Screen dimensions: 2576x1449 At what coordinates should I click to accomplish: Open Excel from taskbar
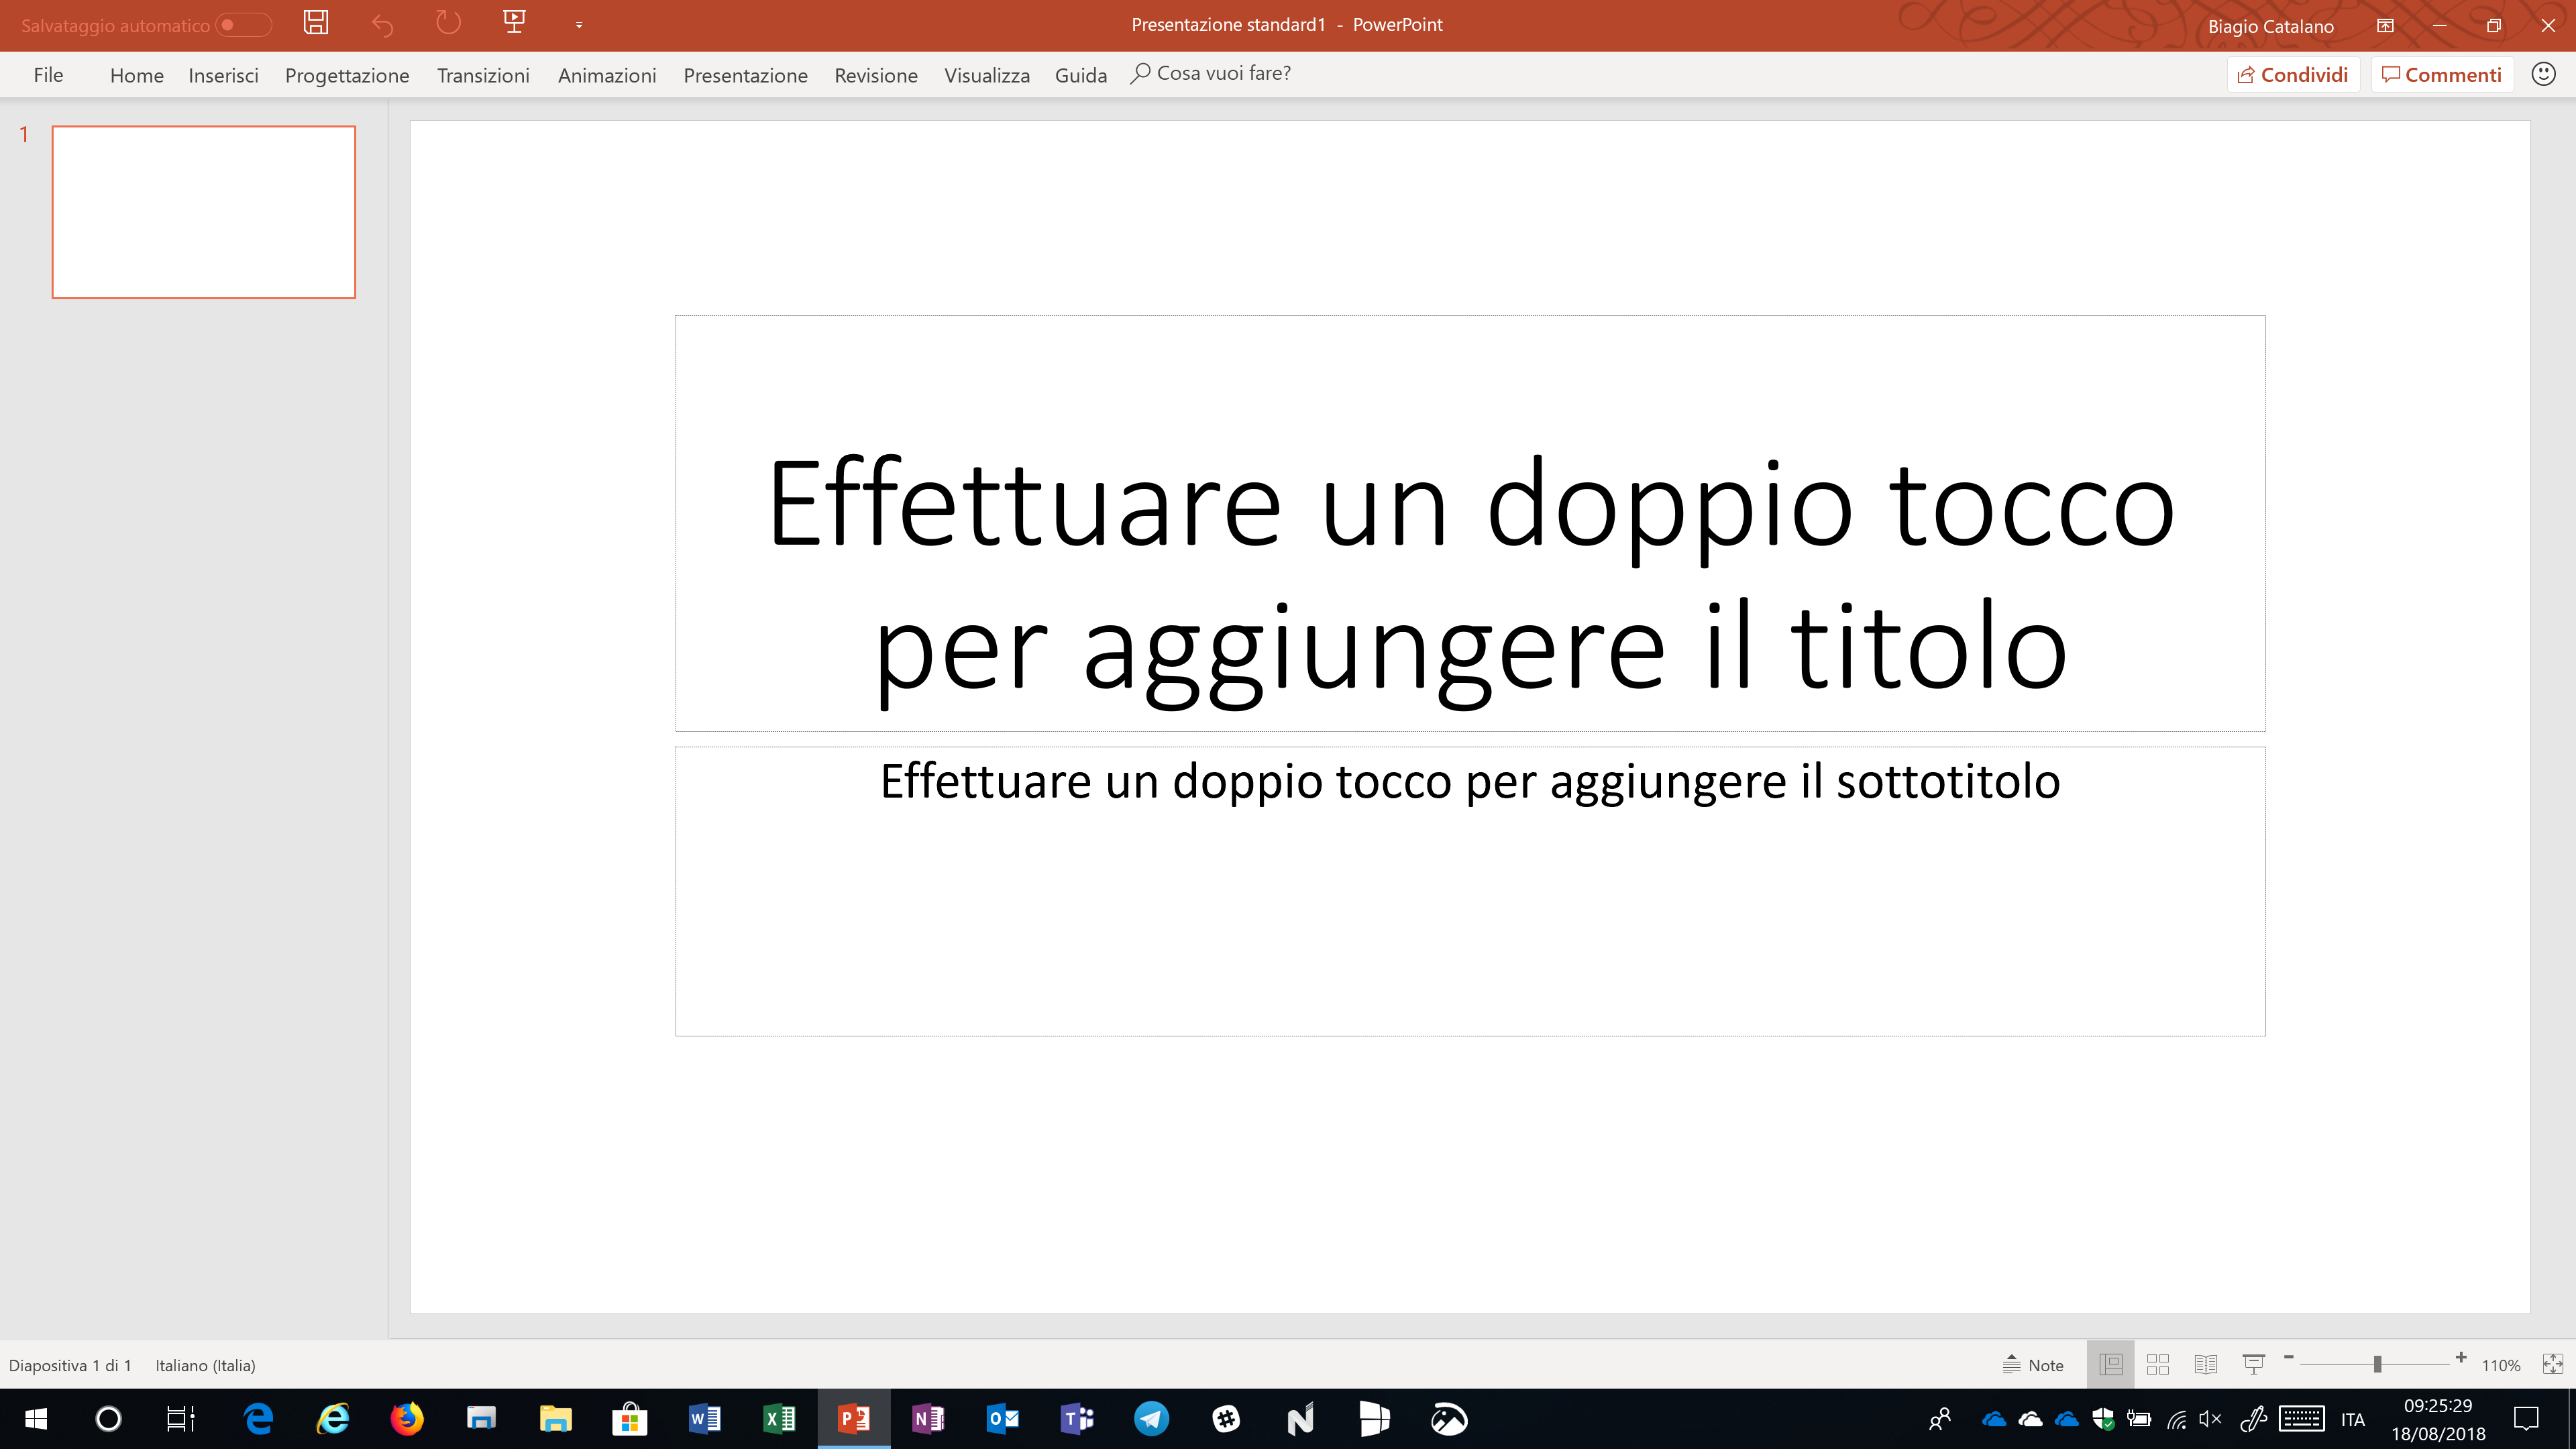779,1419
